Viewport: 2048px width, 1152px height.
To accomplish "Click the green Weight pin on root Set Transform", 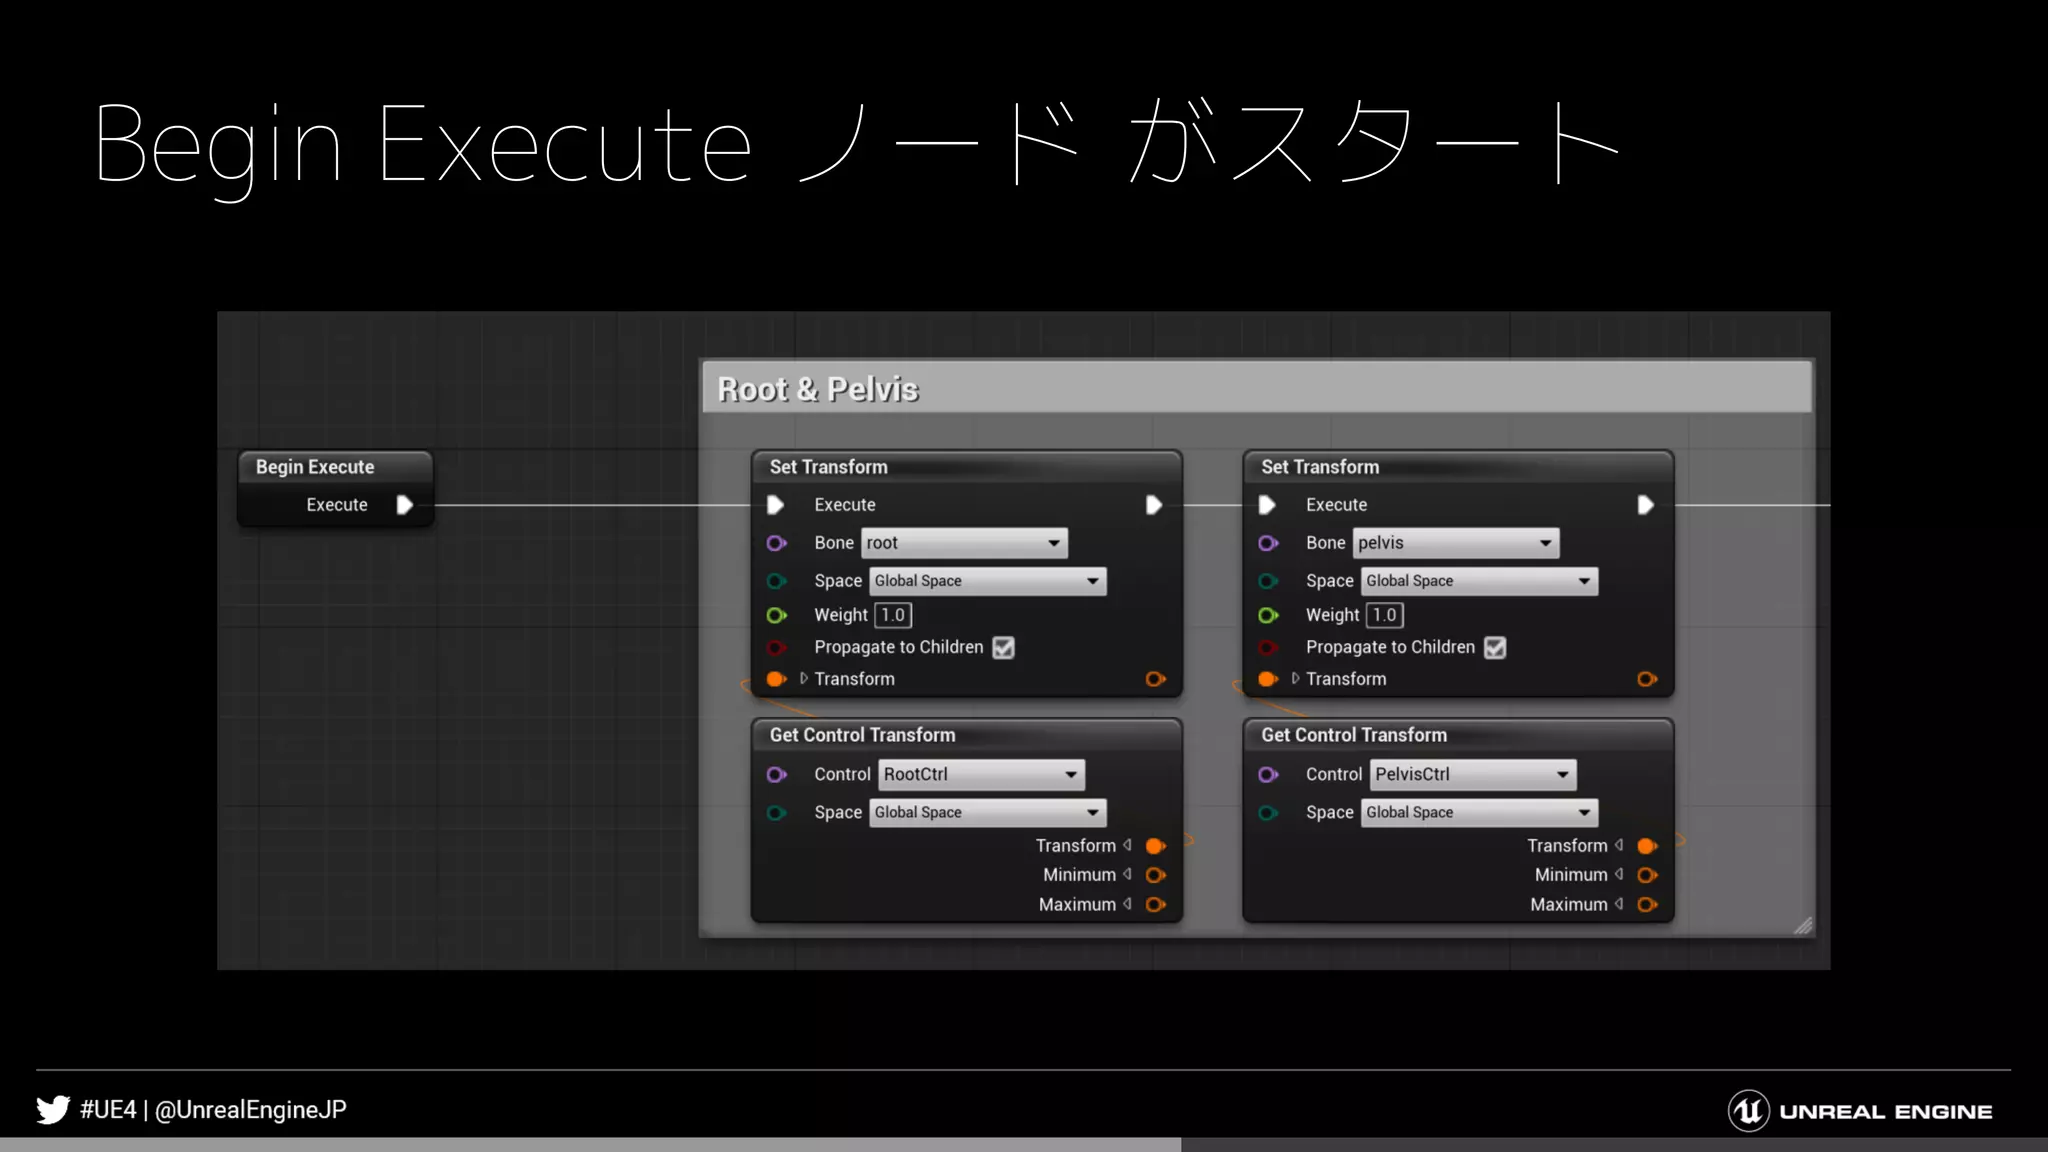I will 777,615.
